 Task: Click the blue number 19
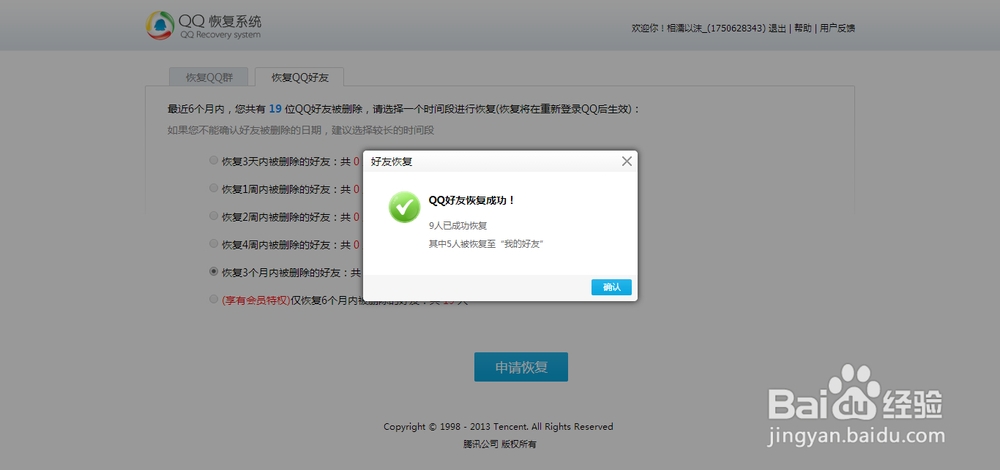coord(275,109)
